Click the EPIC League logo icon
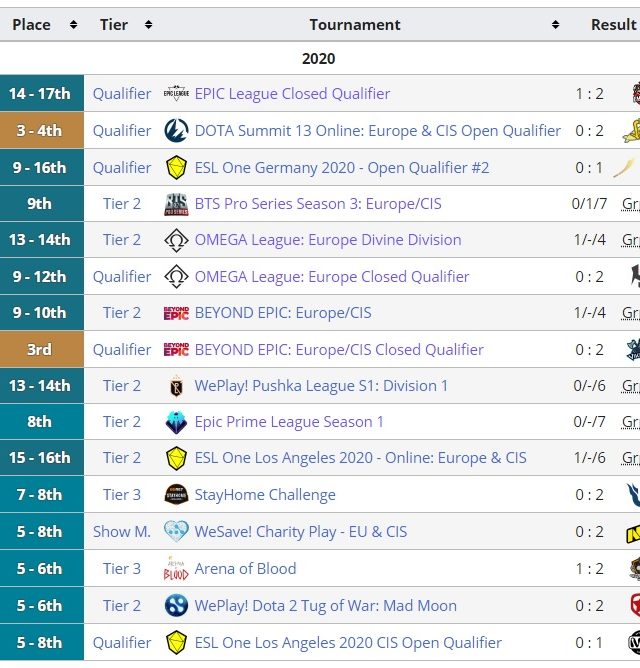 176,94
